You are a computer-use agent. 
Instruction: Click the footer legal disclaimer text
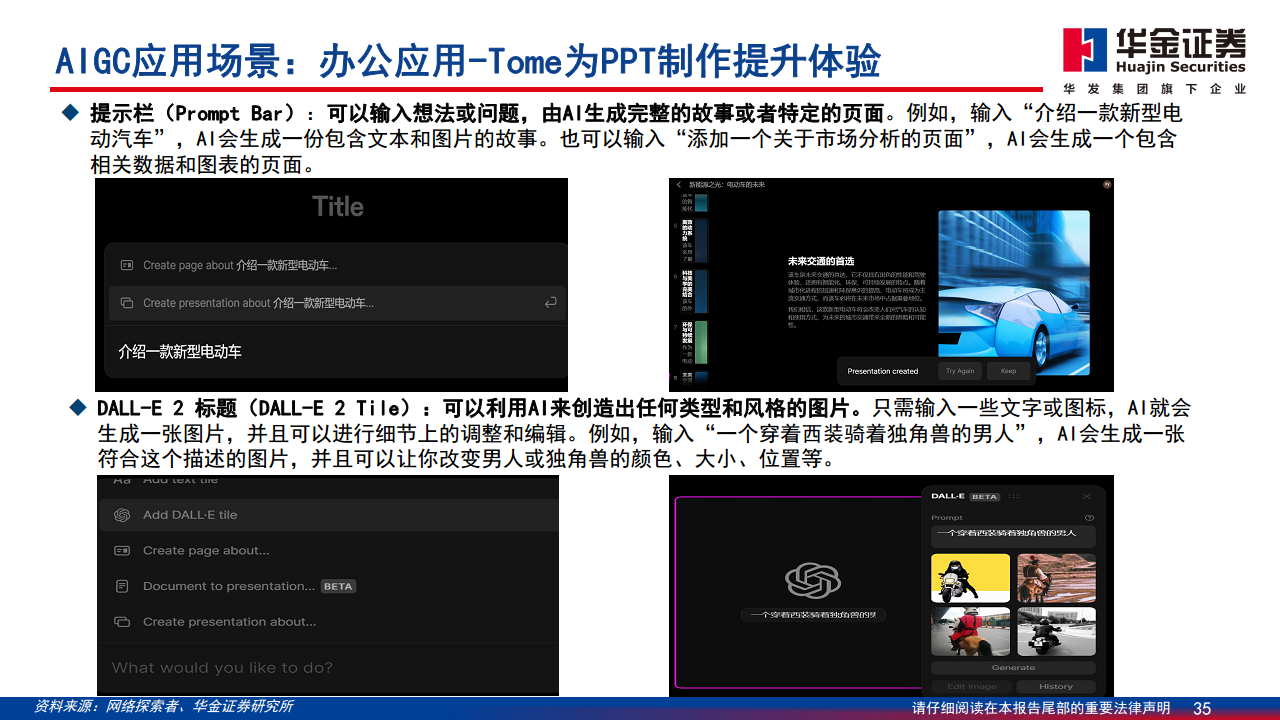coord(1041,708)
